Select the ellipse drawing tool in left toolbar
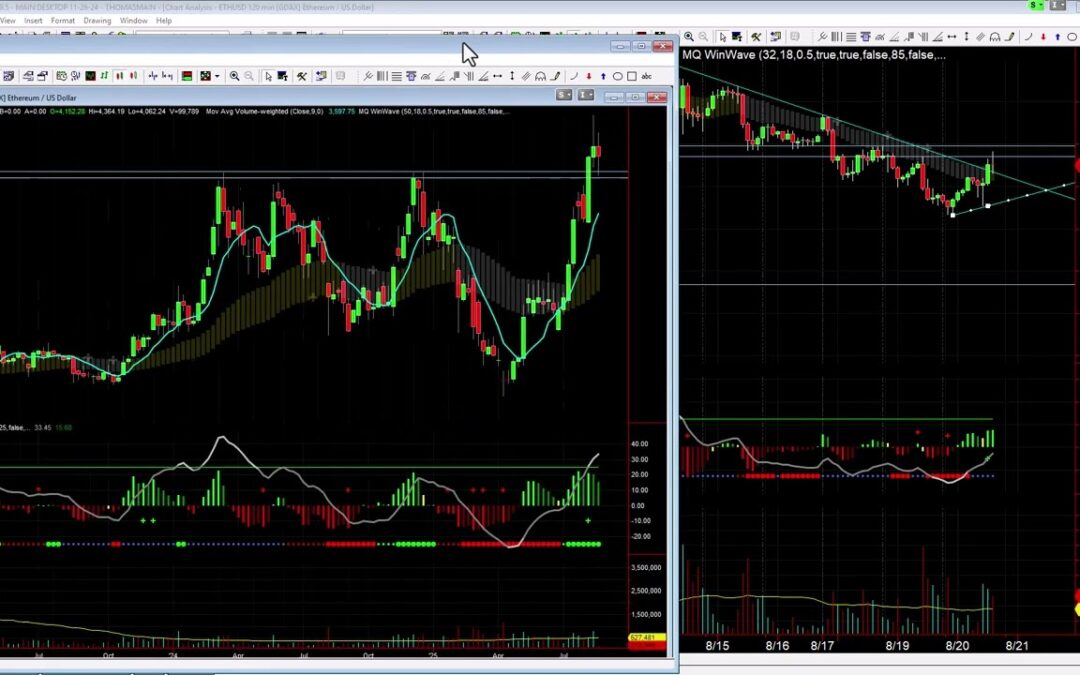 point(618,76)
